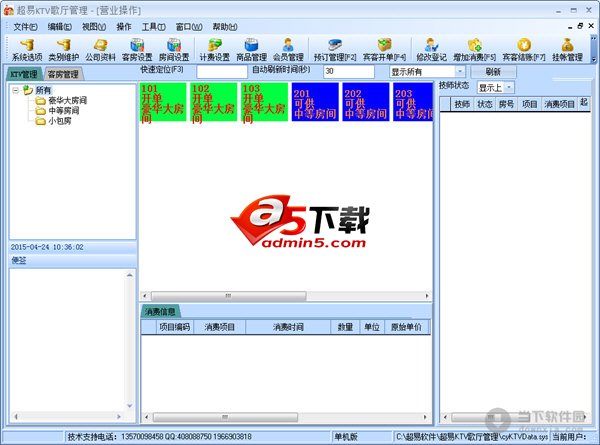The height and width of the screenshot is (445, 600).
Task: Open the 编辑 menu
Action: click(x=59, y=27)
